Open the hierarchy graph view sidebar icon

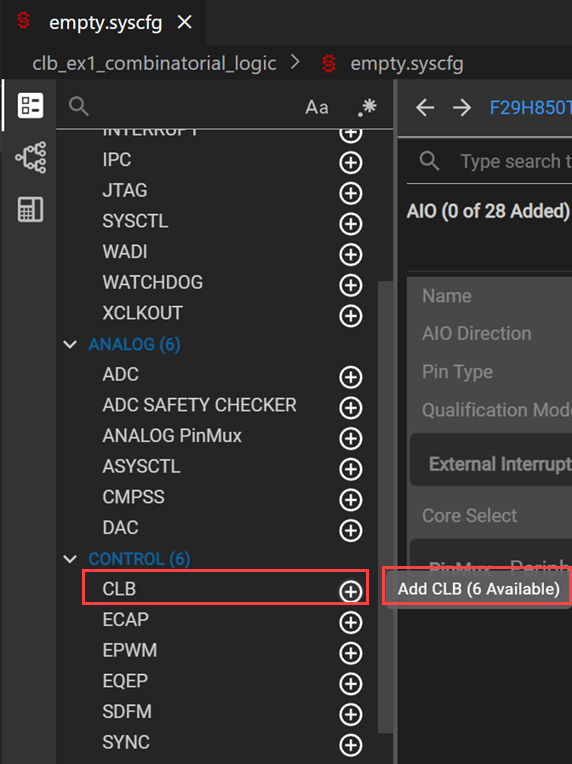[x=30, y=157]
